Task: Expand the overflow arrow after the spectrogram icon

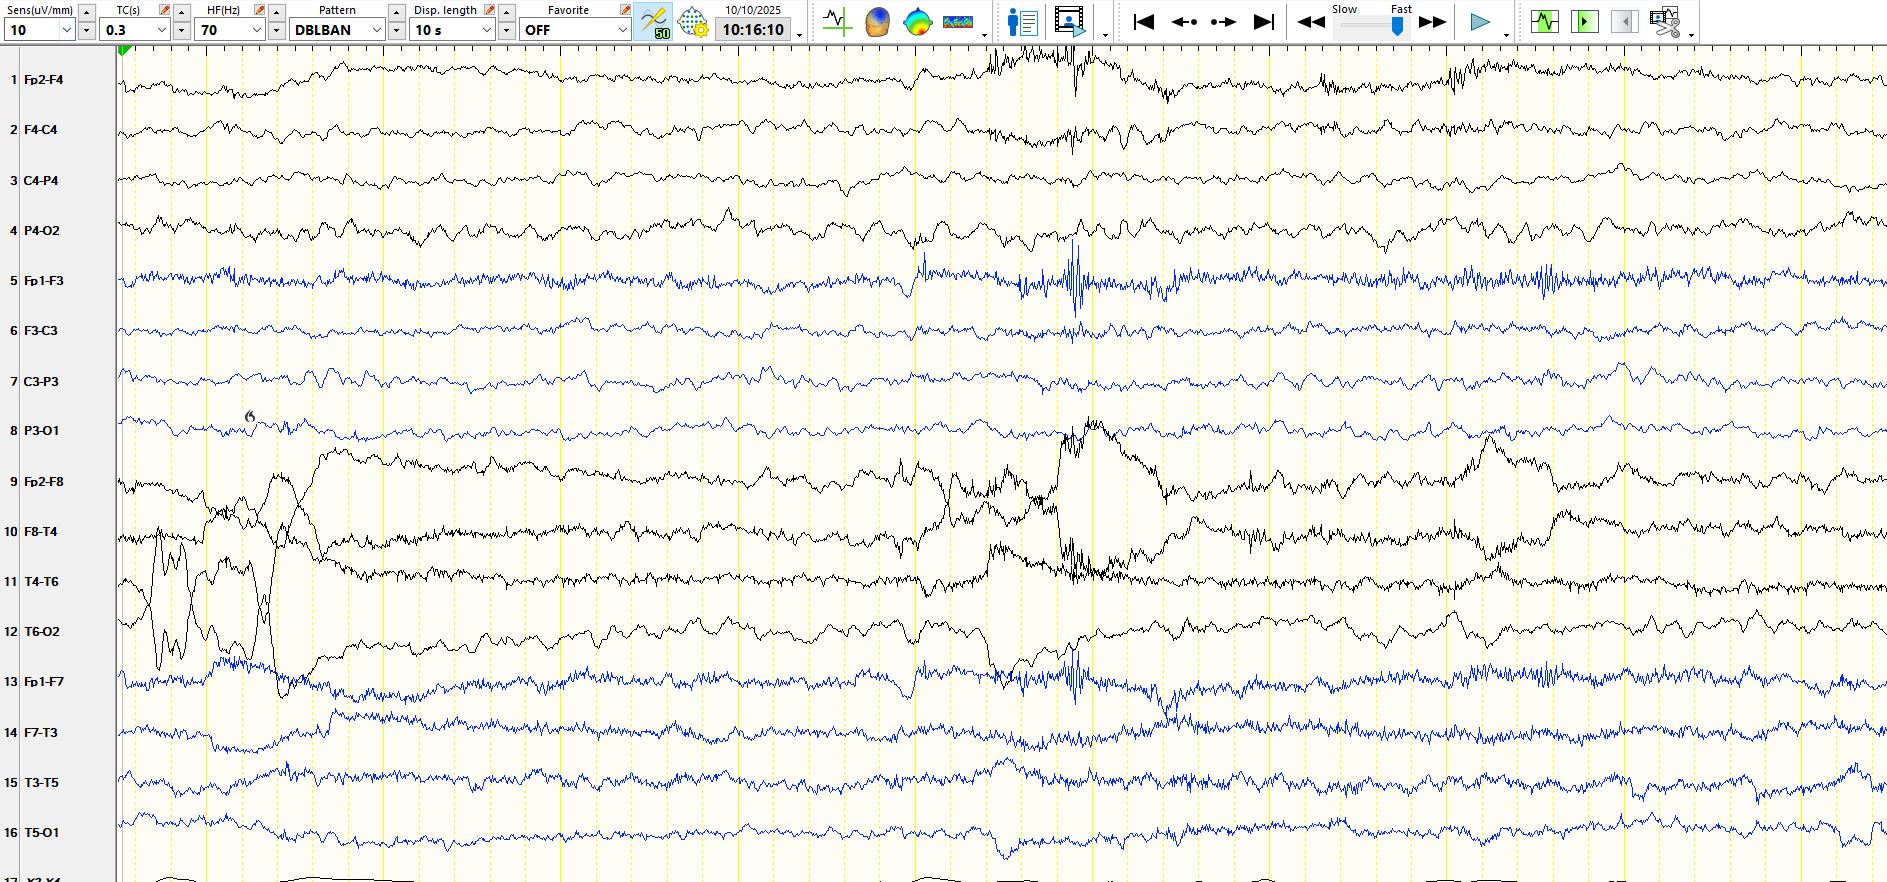Action: tap(985, 35)
